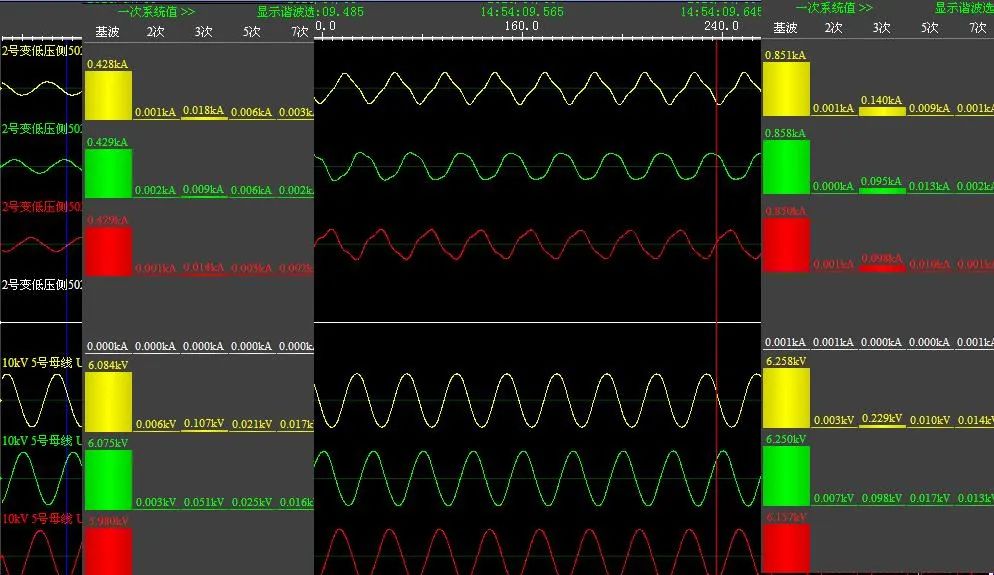Select the 基波 column header in left panel
994x575 pixels.
[107, 31]
